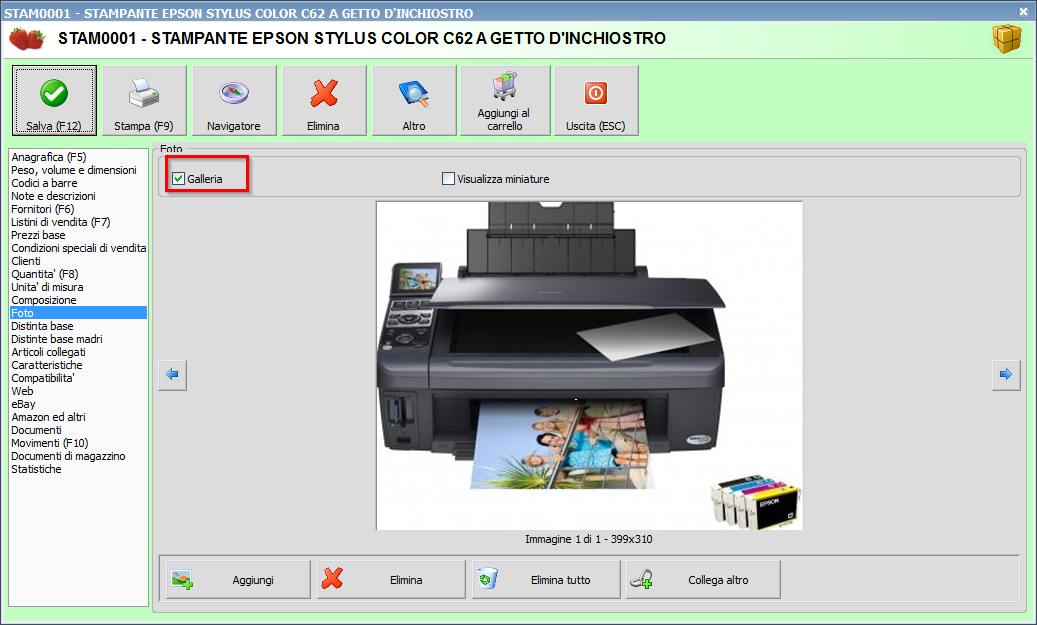
Task: Click the Uscita (ESC) power button
Action: (596, 101)
